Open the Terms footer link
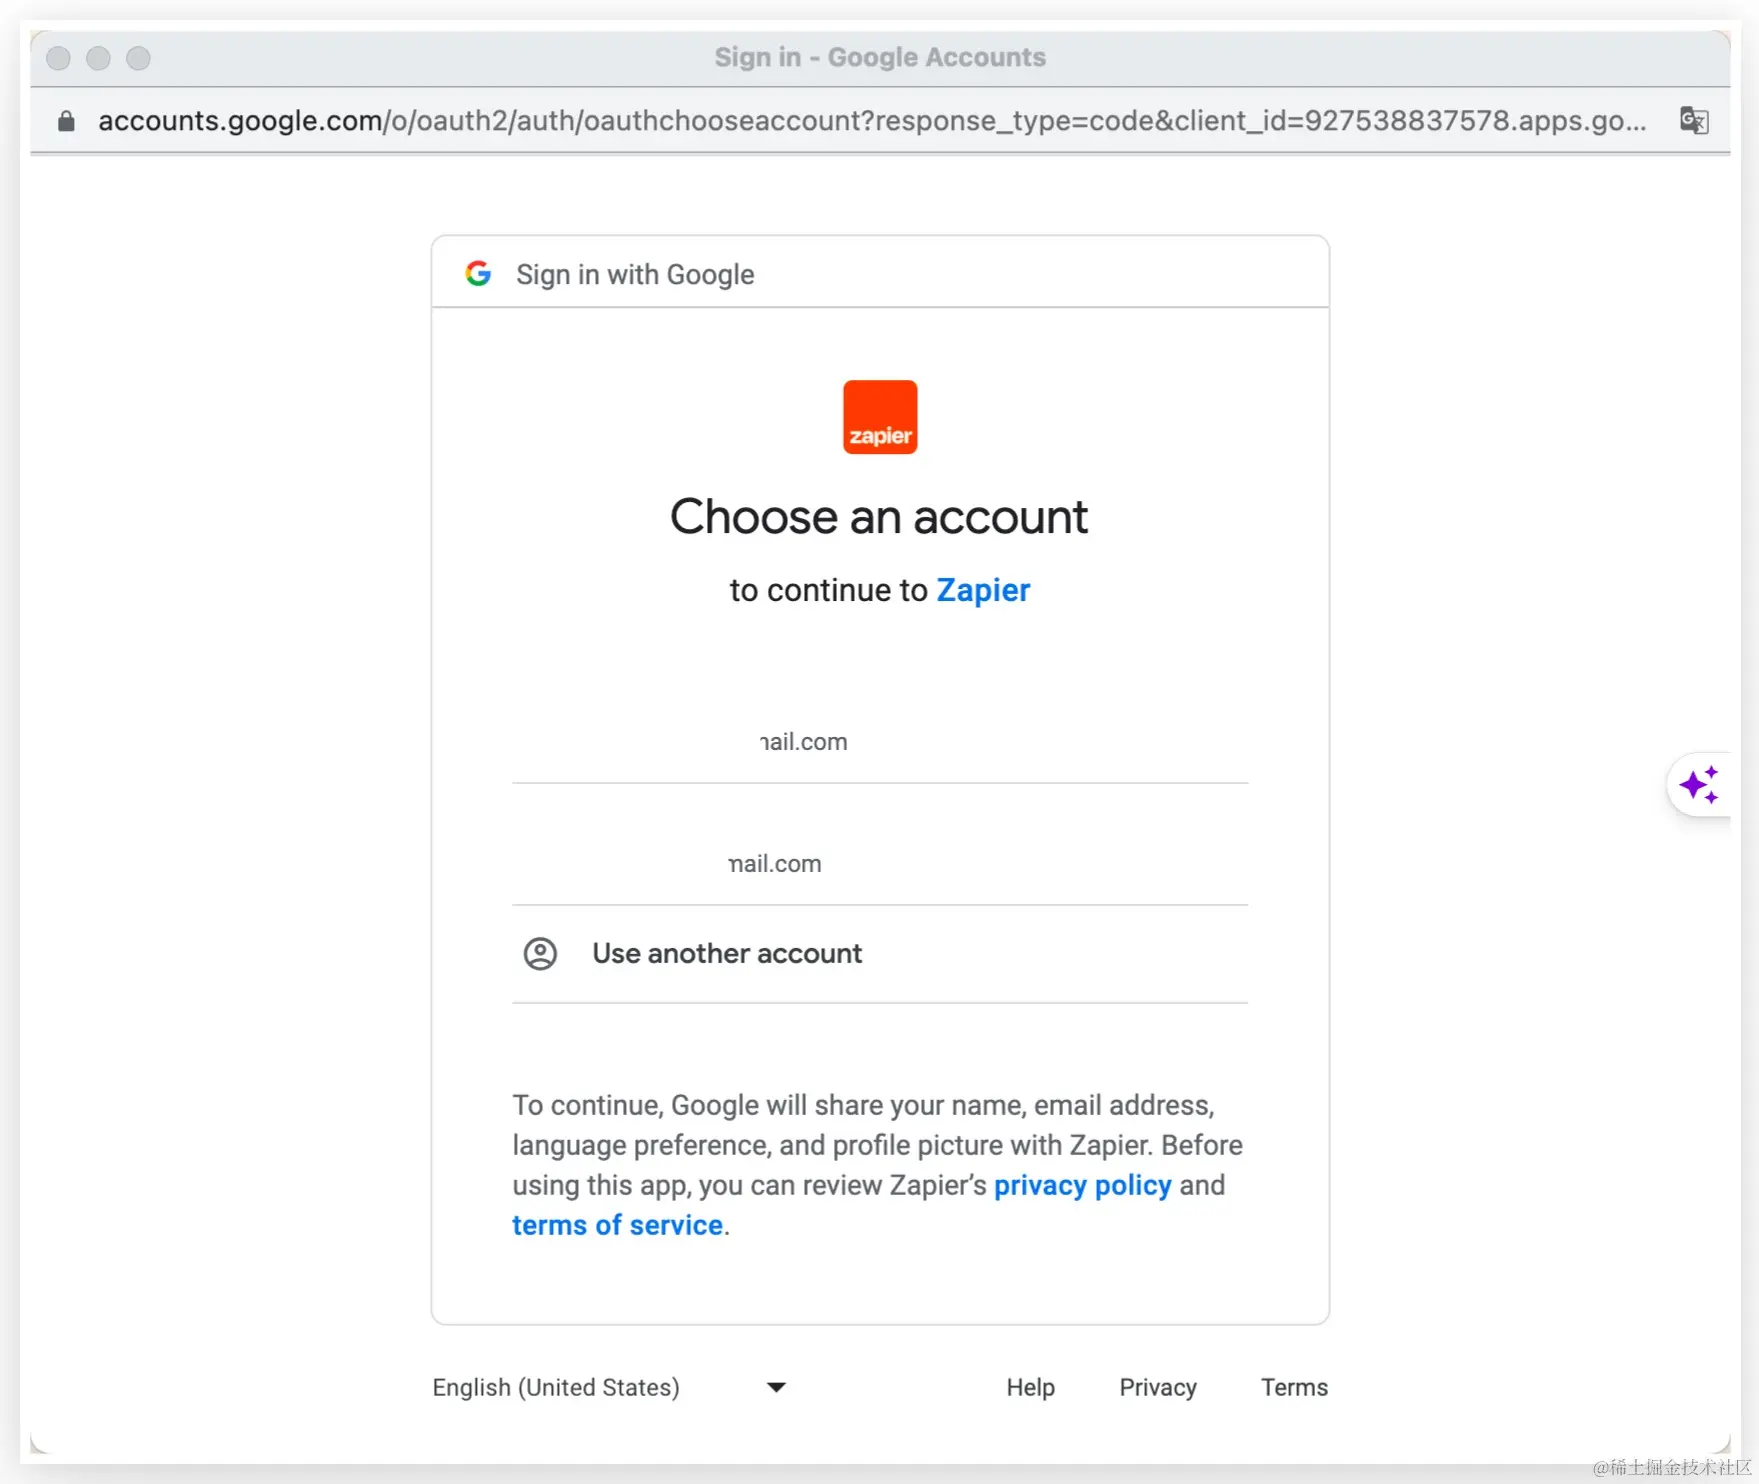This screenshot has height=1484, width=1759. click(x=1294, y=1387)
